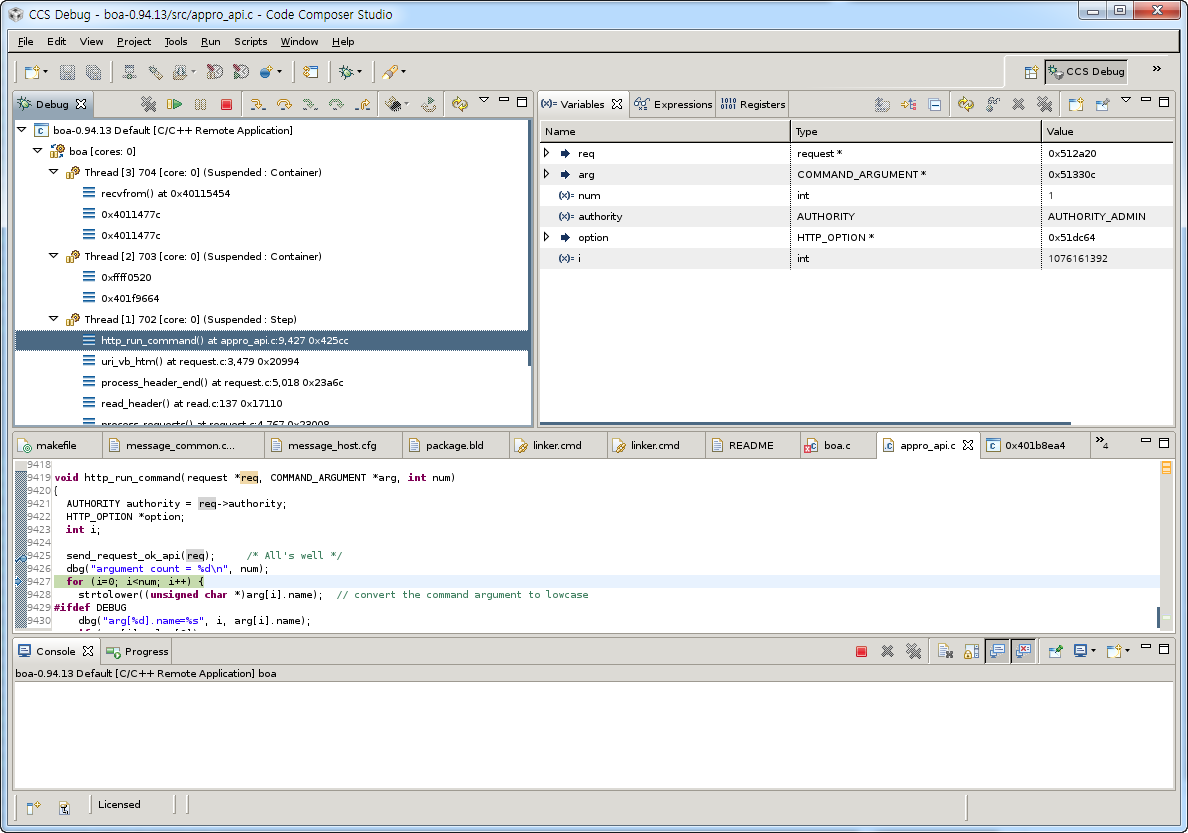Click the Suspend button in Debug view
Viewport: 1188px width, 833px height.
coord(200,104)
